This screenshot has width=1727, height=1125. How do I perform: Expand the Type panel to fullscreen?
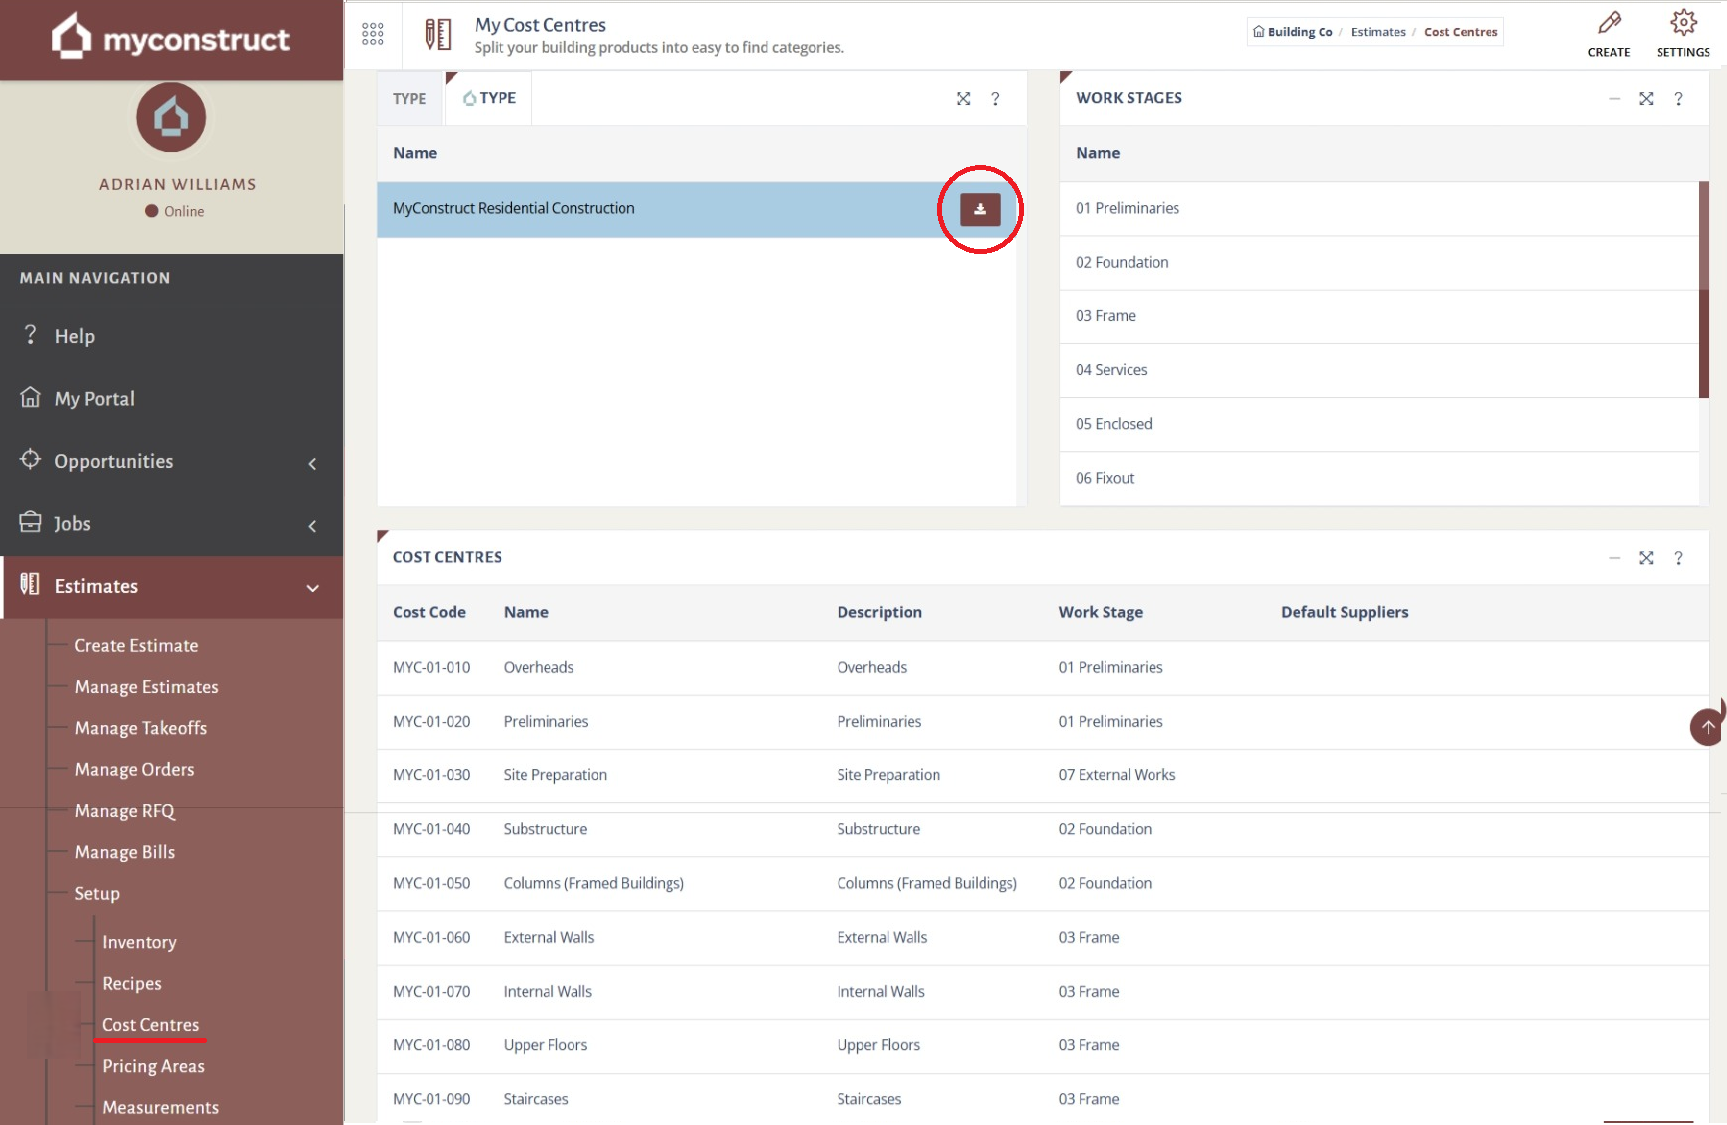point(963,99)
